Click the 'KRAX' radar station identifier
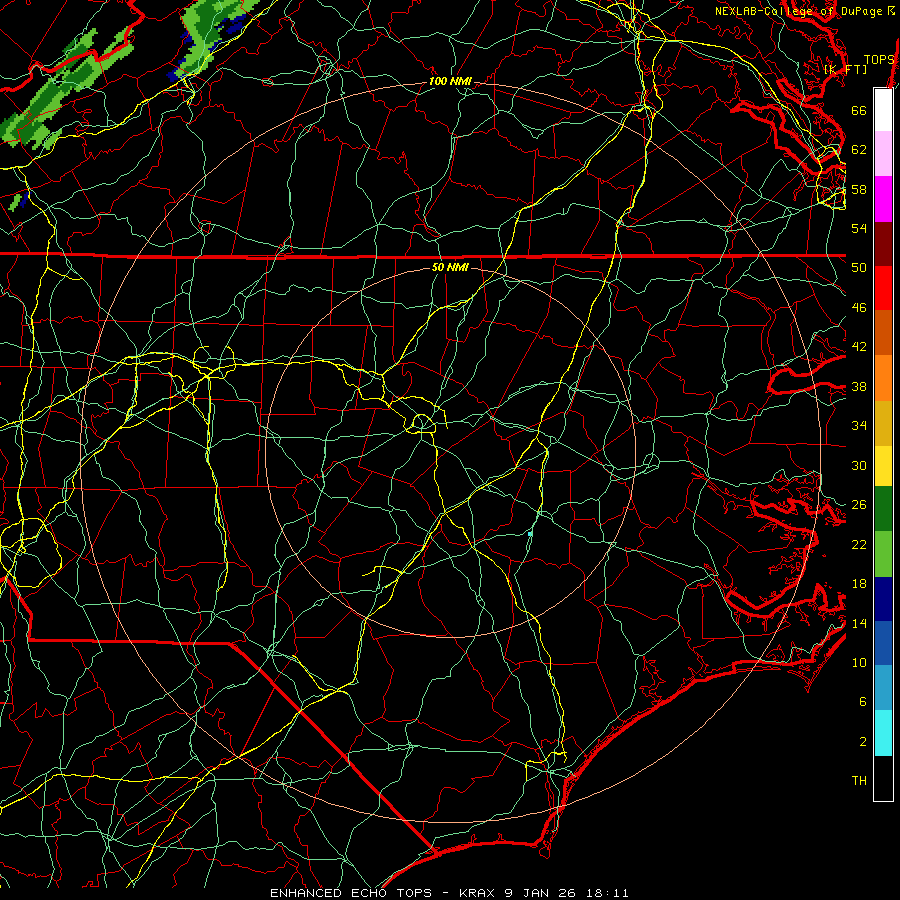 coord(476,893)
